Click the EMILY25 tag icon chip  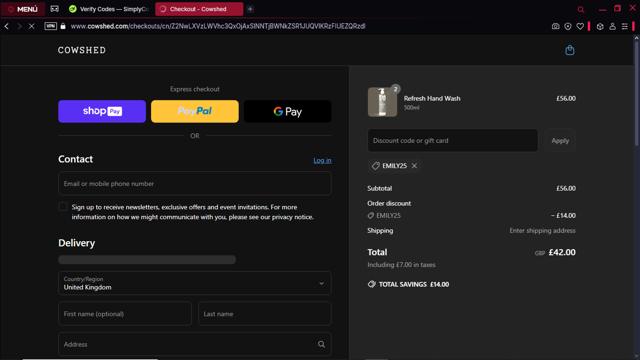coord(394,166)
